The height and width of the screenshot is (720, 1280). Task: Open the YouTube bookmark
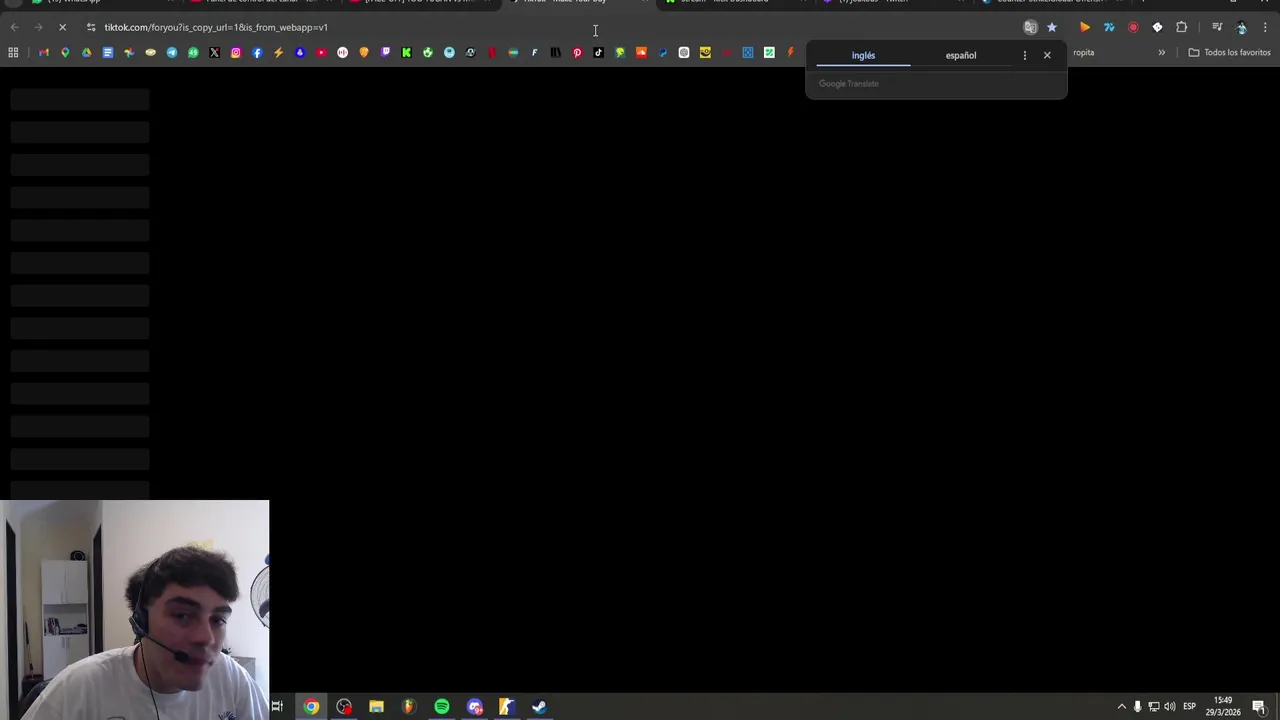click(x=321, y=52)
